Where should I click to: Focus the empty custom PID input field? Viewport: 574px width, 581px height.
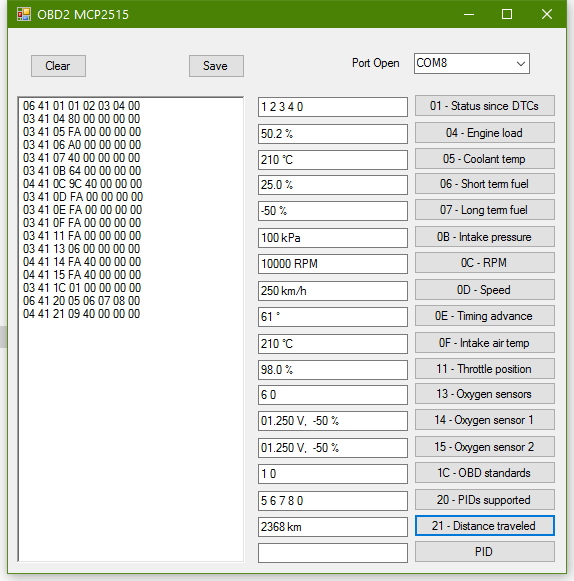click(x=333, y=553)
